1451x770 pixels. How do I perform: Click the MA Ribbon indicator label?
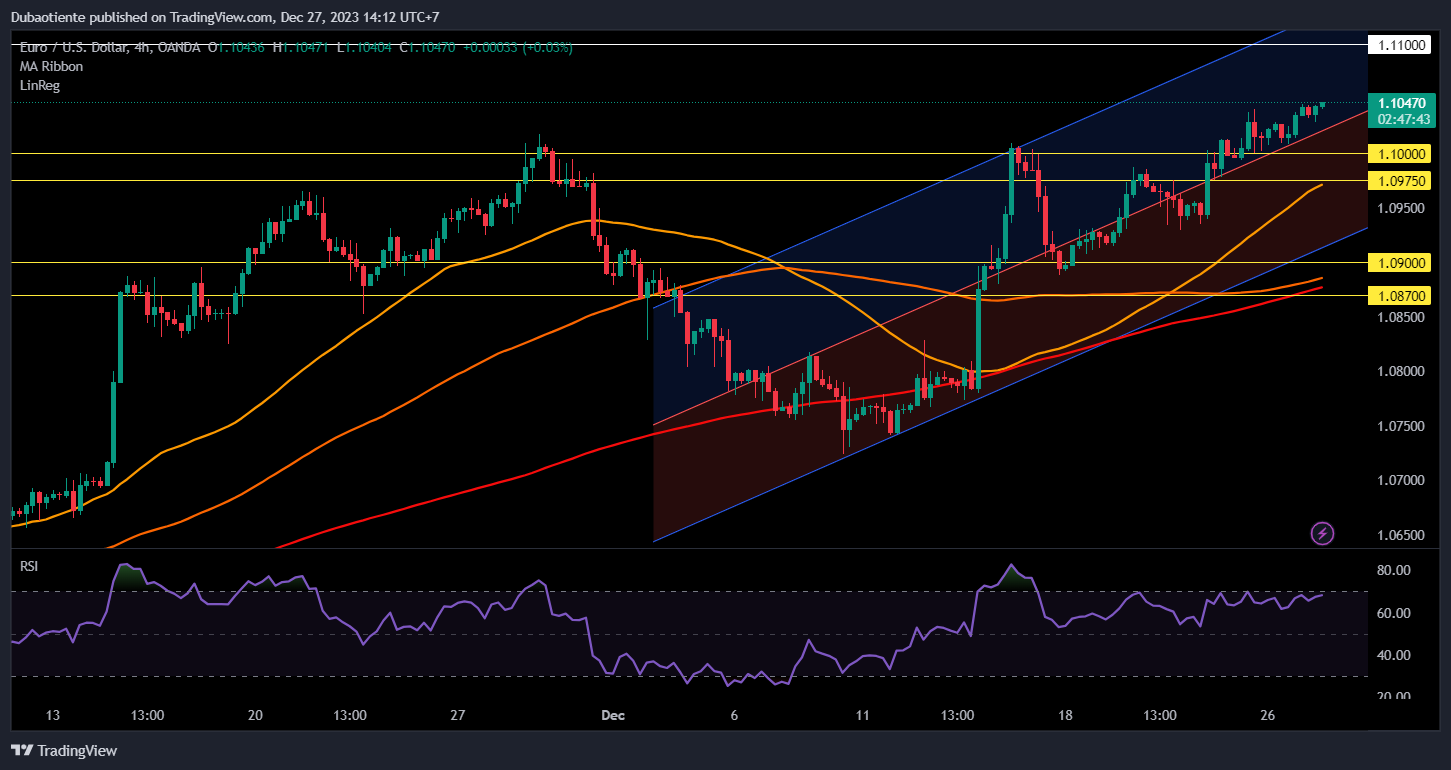[x=51, y=66]
